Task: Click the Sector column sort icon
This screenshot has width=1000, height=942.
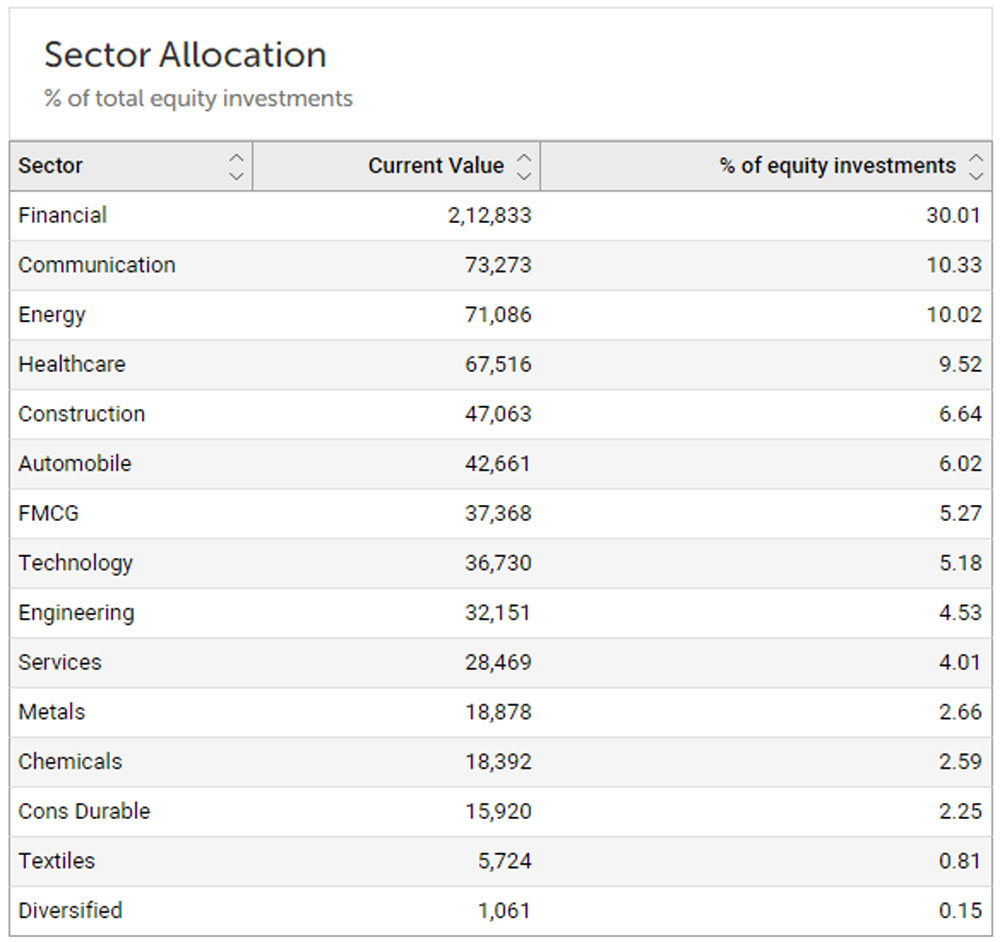Action: 236,166
